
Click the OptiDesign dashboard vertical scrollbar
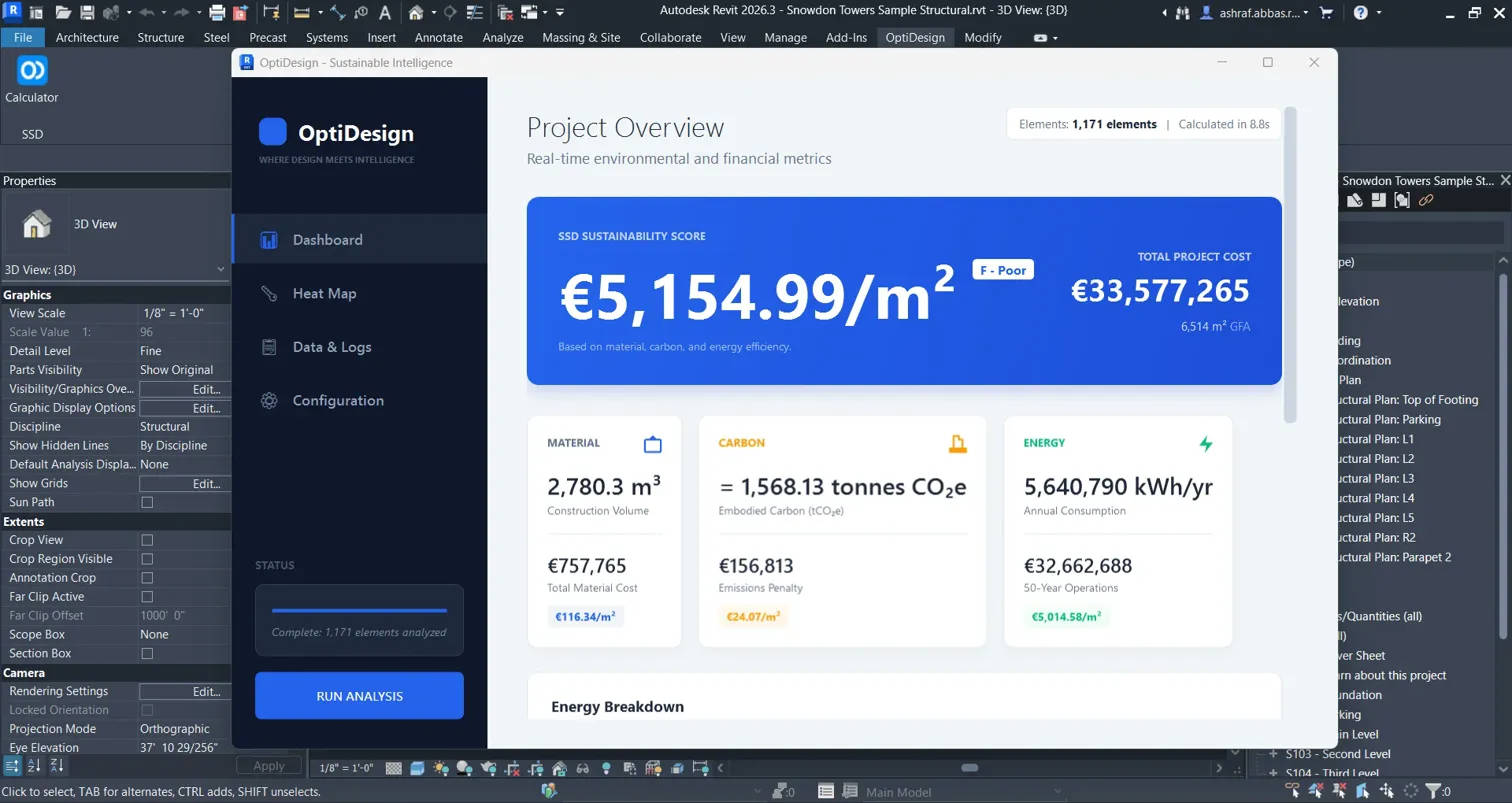(x=1290, y=265)
